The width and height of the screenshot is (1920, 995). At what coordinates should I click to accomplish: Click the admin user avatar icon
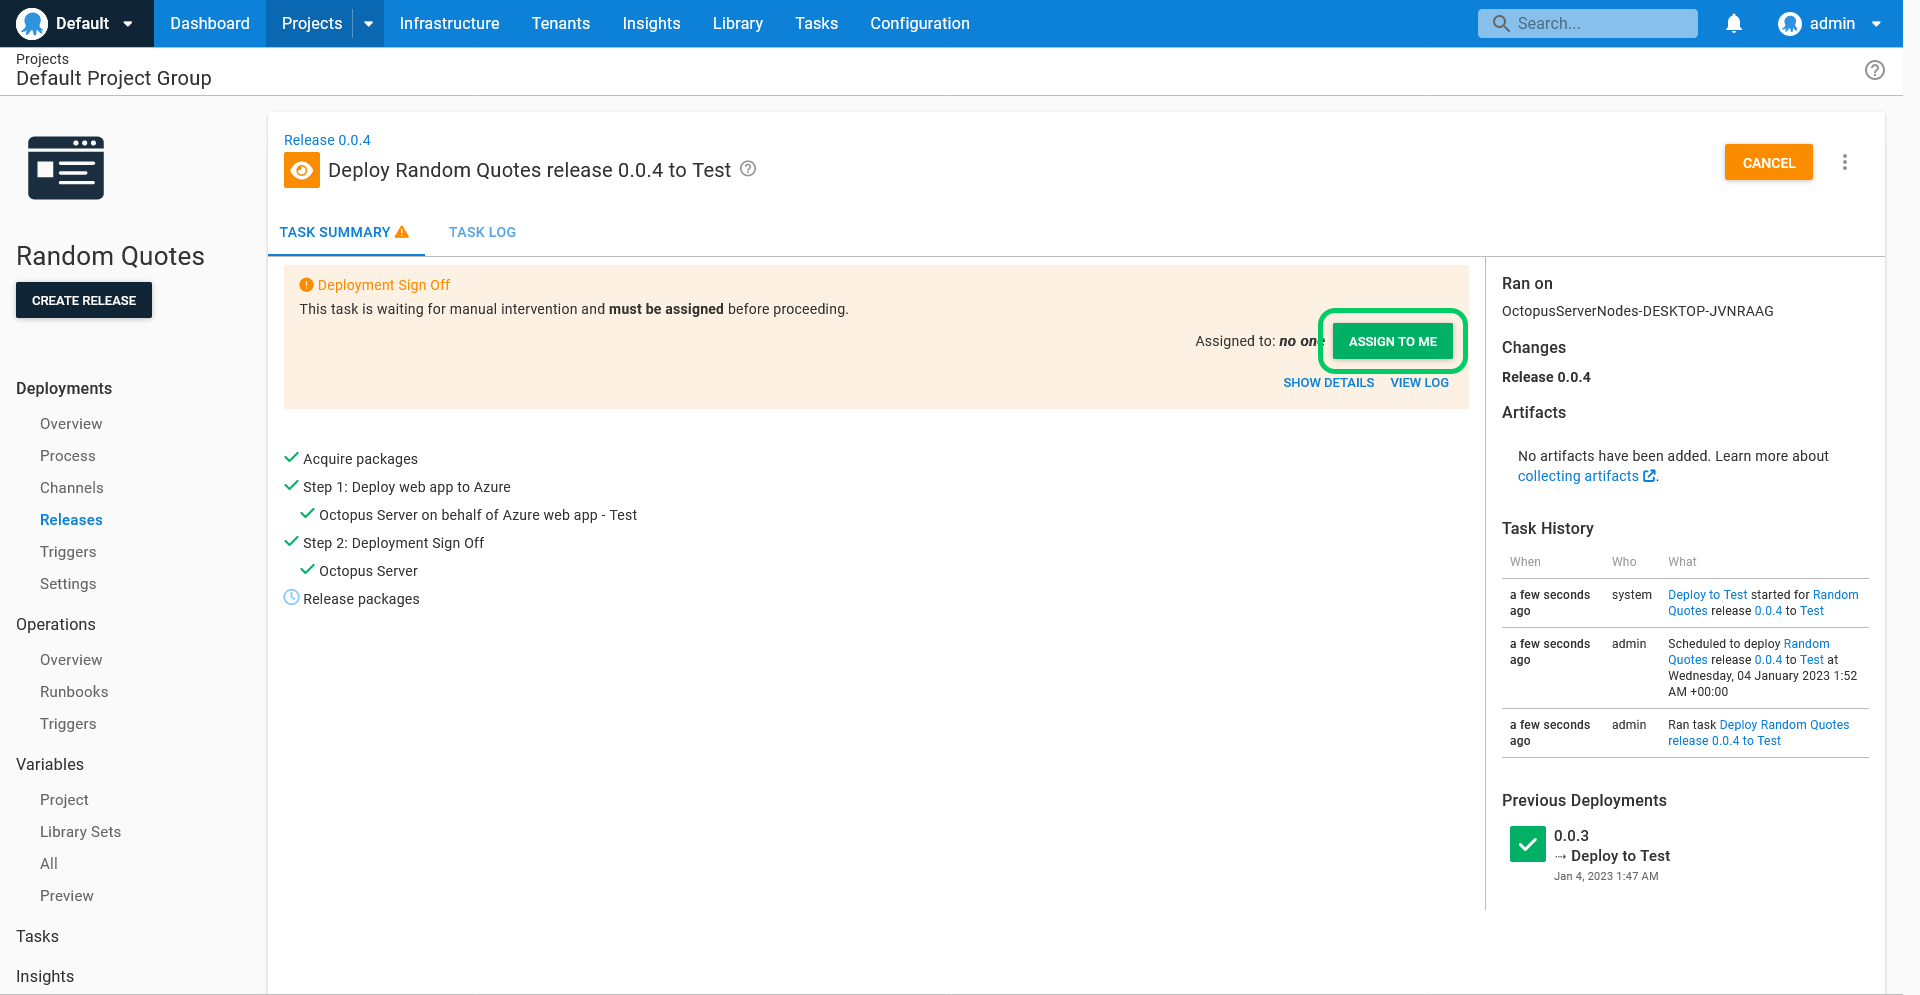click(1790, 23)
